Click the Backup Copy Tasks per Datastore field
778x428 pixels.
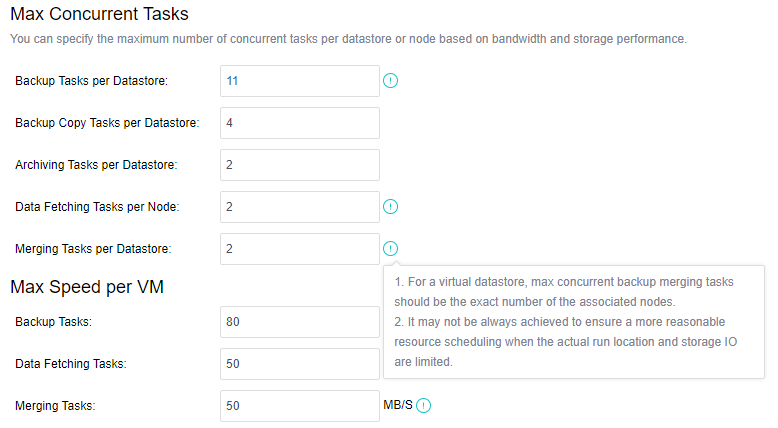299,123
